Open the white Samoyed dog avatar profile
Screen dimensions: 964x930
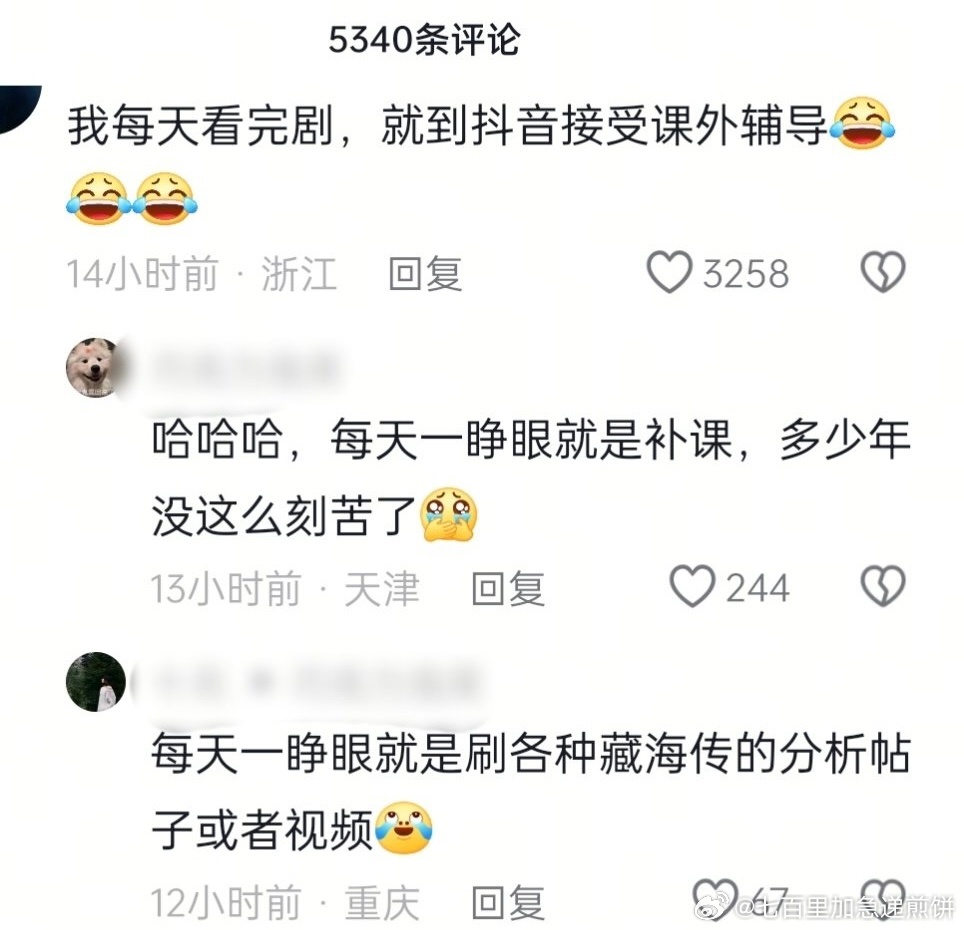click(95, 368)
